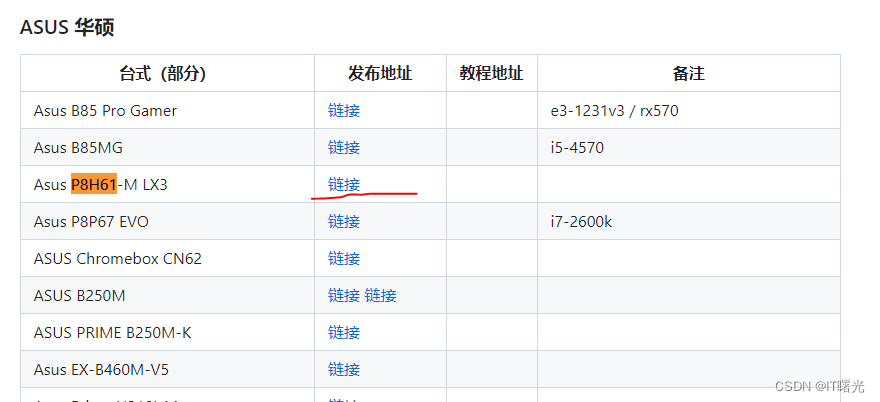This screenshot has height=402, width=880.
Task: Click the '发布地址' column header
Action: [x=380, y=73]
